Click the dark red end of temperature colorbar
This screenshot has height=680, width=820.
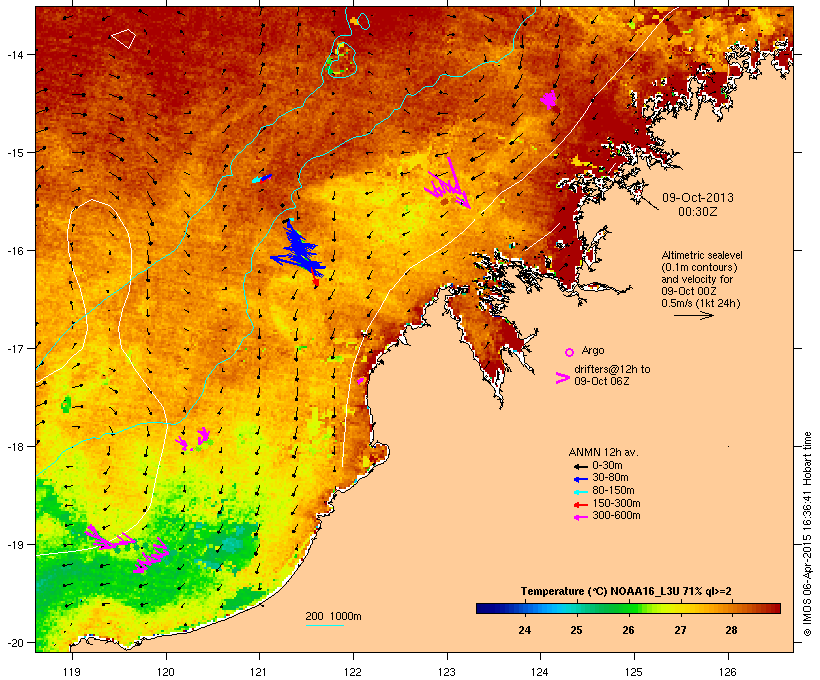click(773, 608)
